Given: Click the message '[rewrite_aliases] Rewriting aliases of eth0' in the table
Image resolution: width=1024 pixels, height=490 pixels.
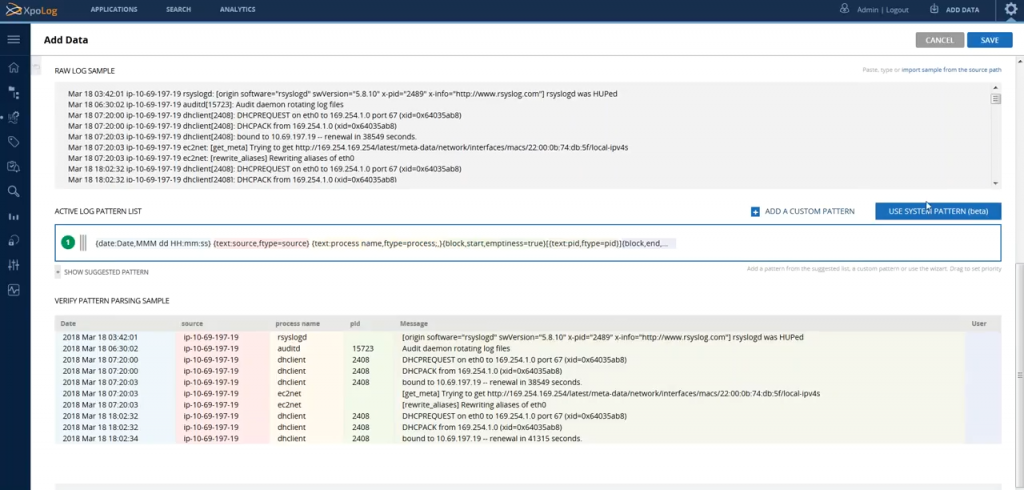Looking at the screenshot, I should (x=473, y=404).
